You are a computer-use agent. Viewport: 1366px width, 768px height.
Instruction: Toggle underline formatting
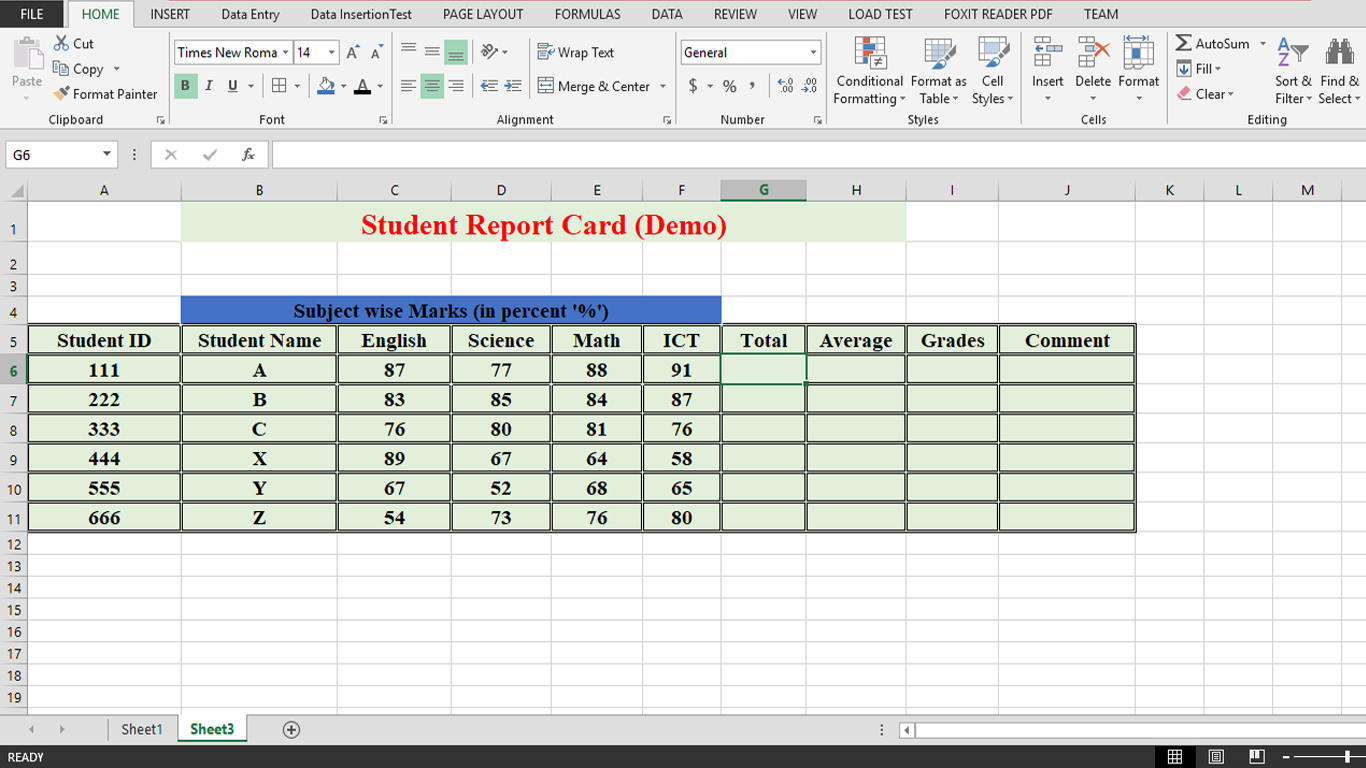(x=229, y=86)
